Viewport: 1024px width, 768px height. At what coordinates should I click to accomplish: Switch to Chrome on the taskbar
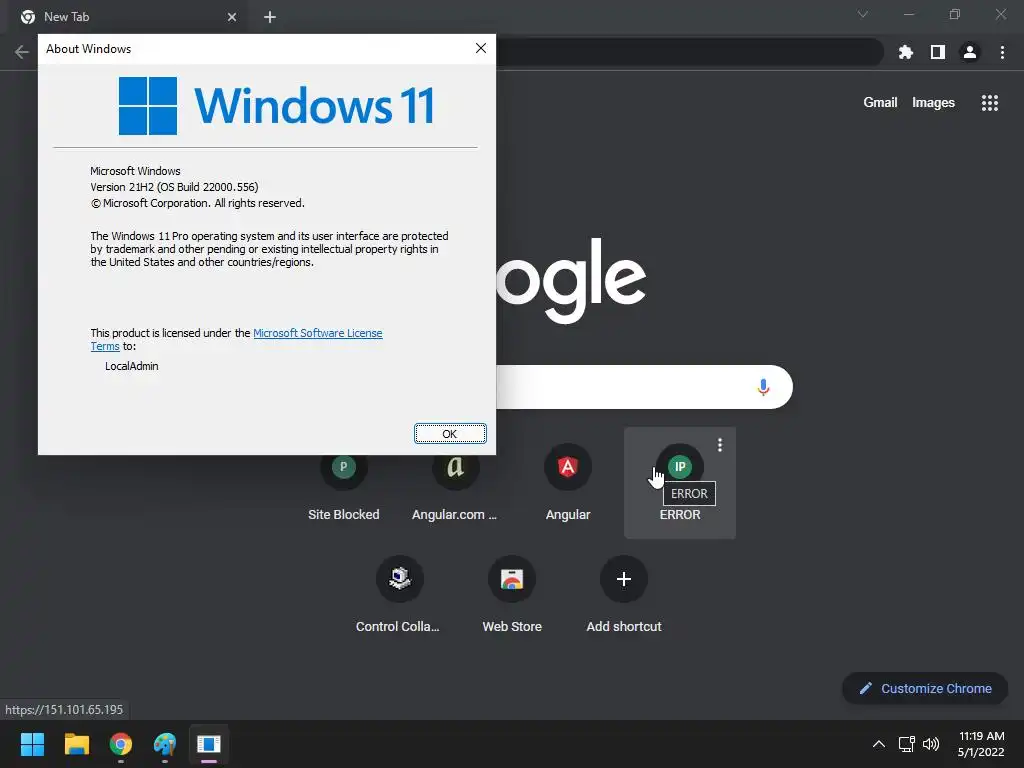(121, 744)
